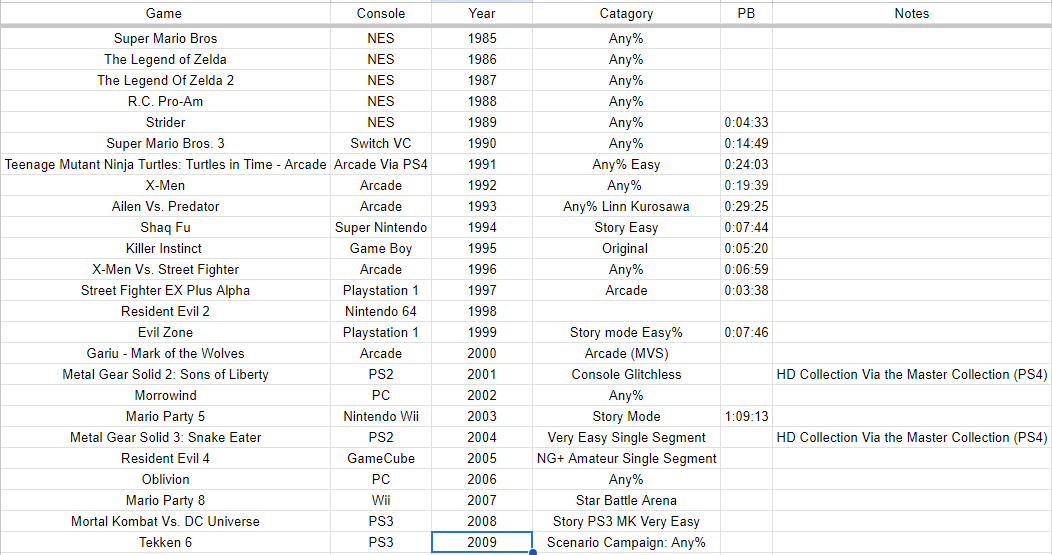Select the 'Nintendo Wii' console cell

click(x=380, y=417)
